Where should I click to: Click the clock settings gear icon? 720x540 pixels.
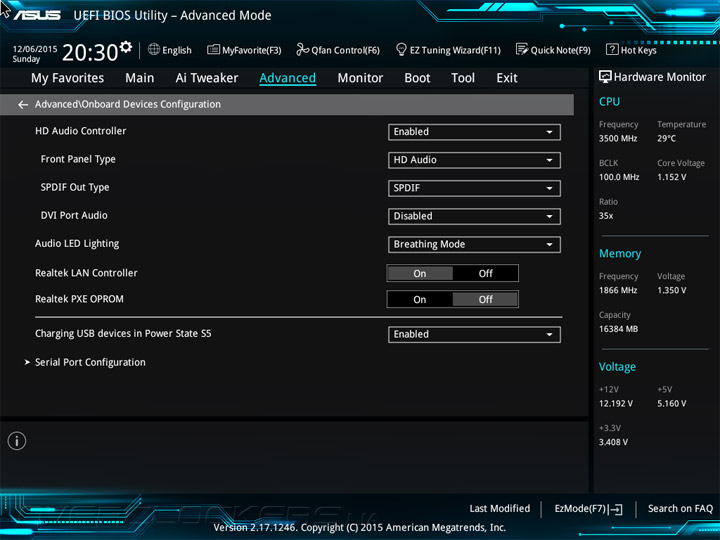(x=126, y=47)
